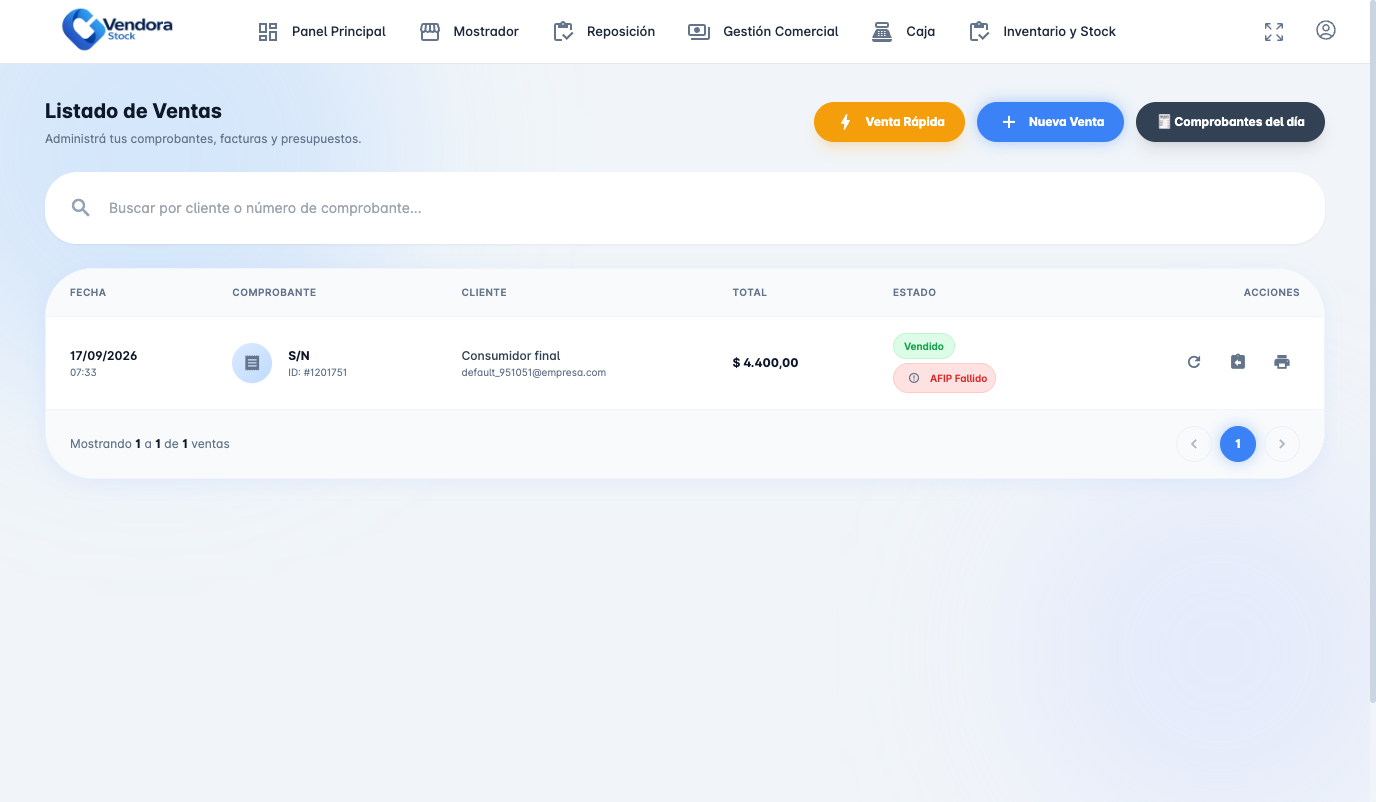Select page 1 in pagination

(x=1238, y=444)
